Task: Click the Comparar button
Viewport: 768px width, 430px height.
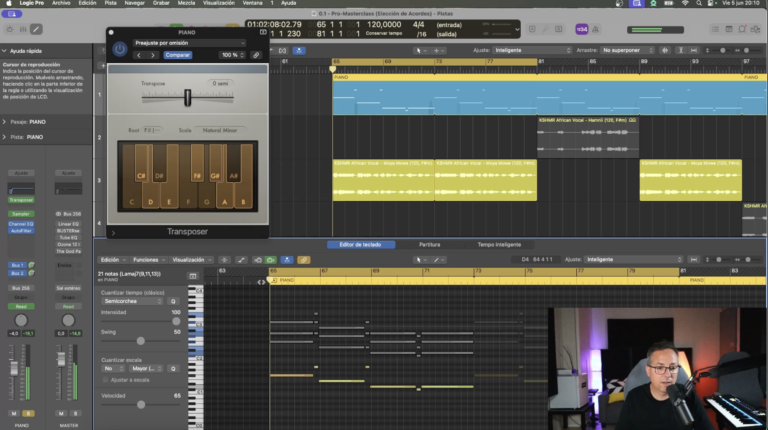Action: pyautogui.click(x=177, y=55)
